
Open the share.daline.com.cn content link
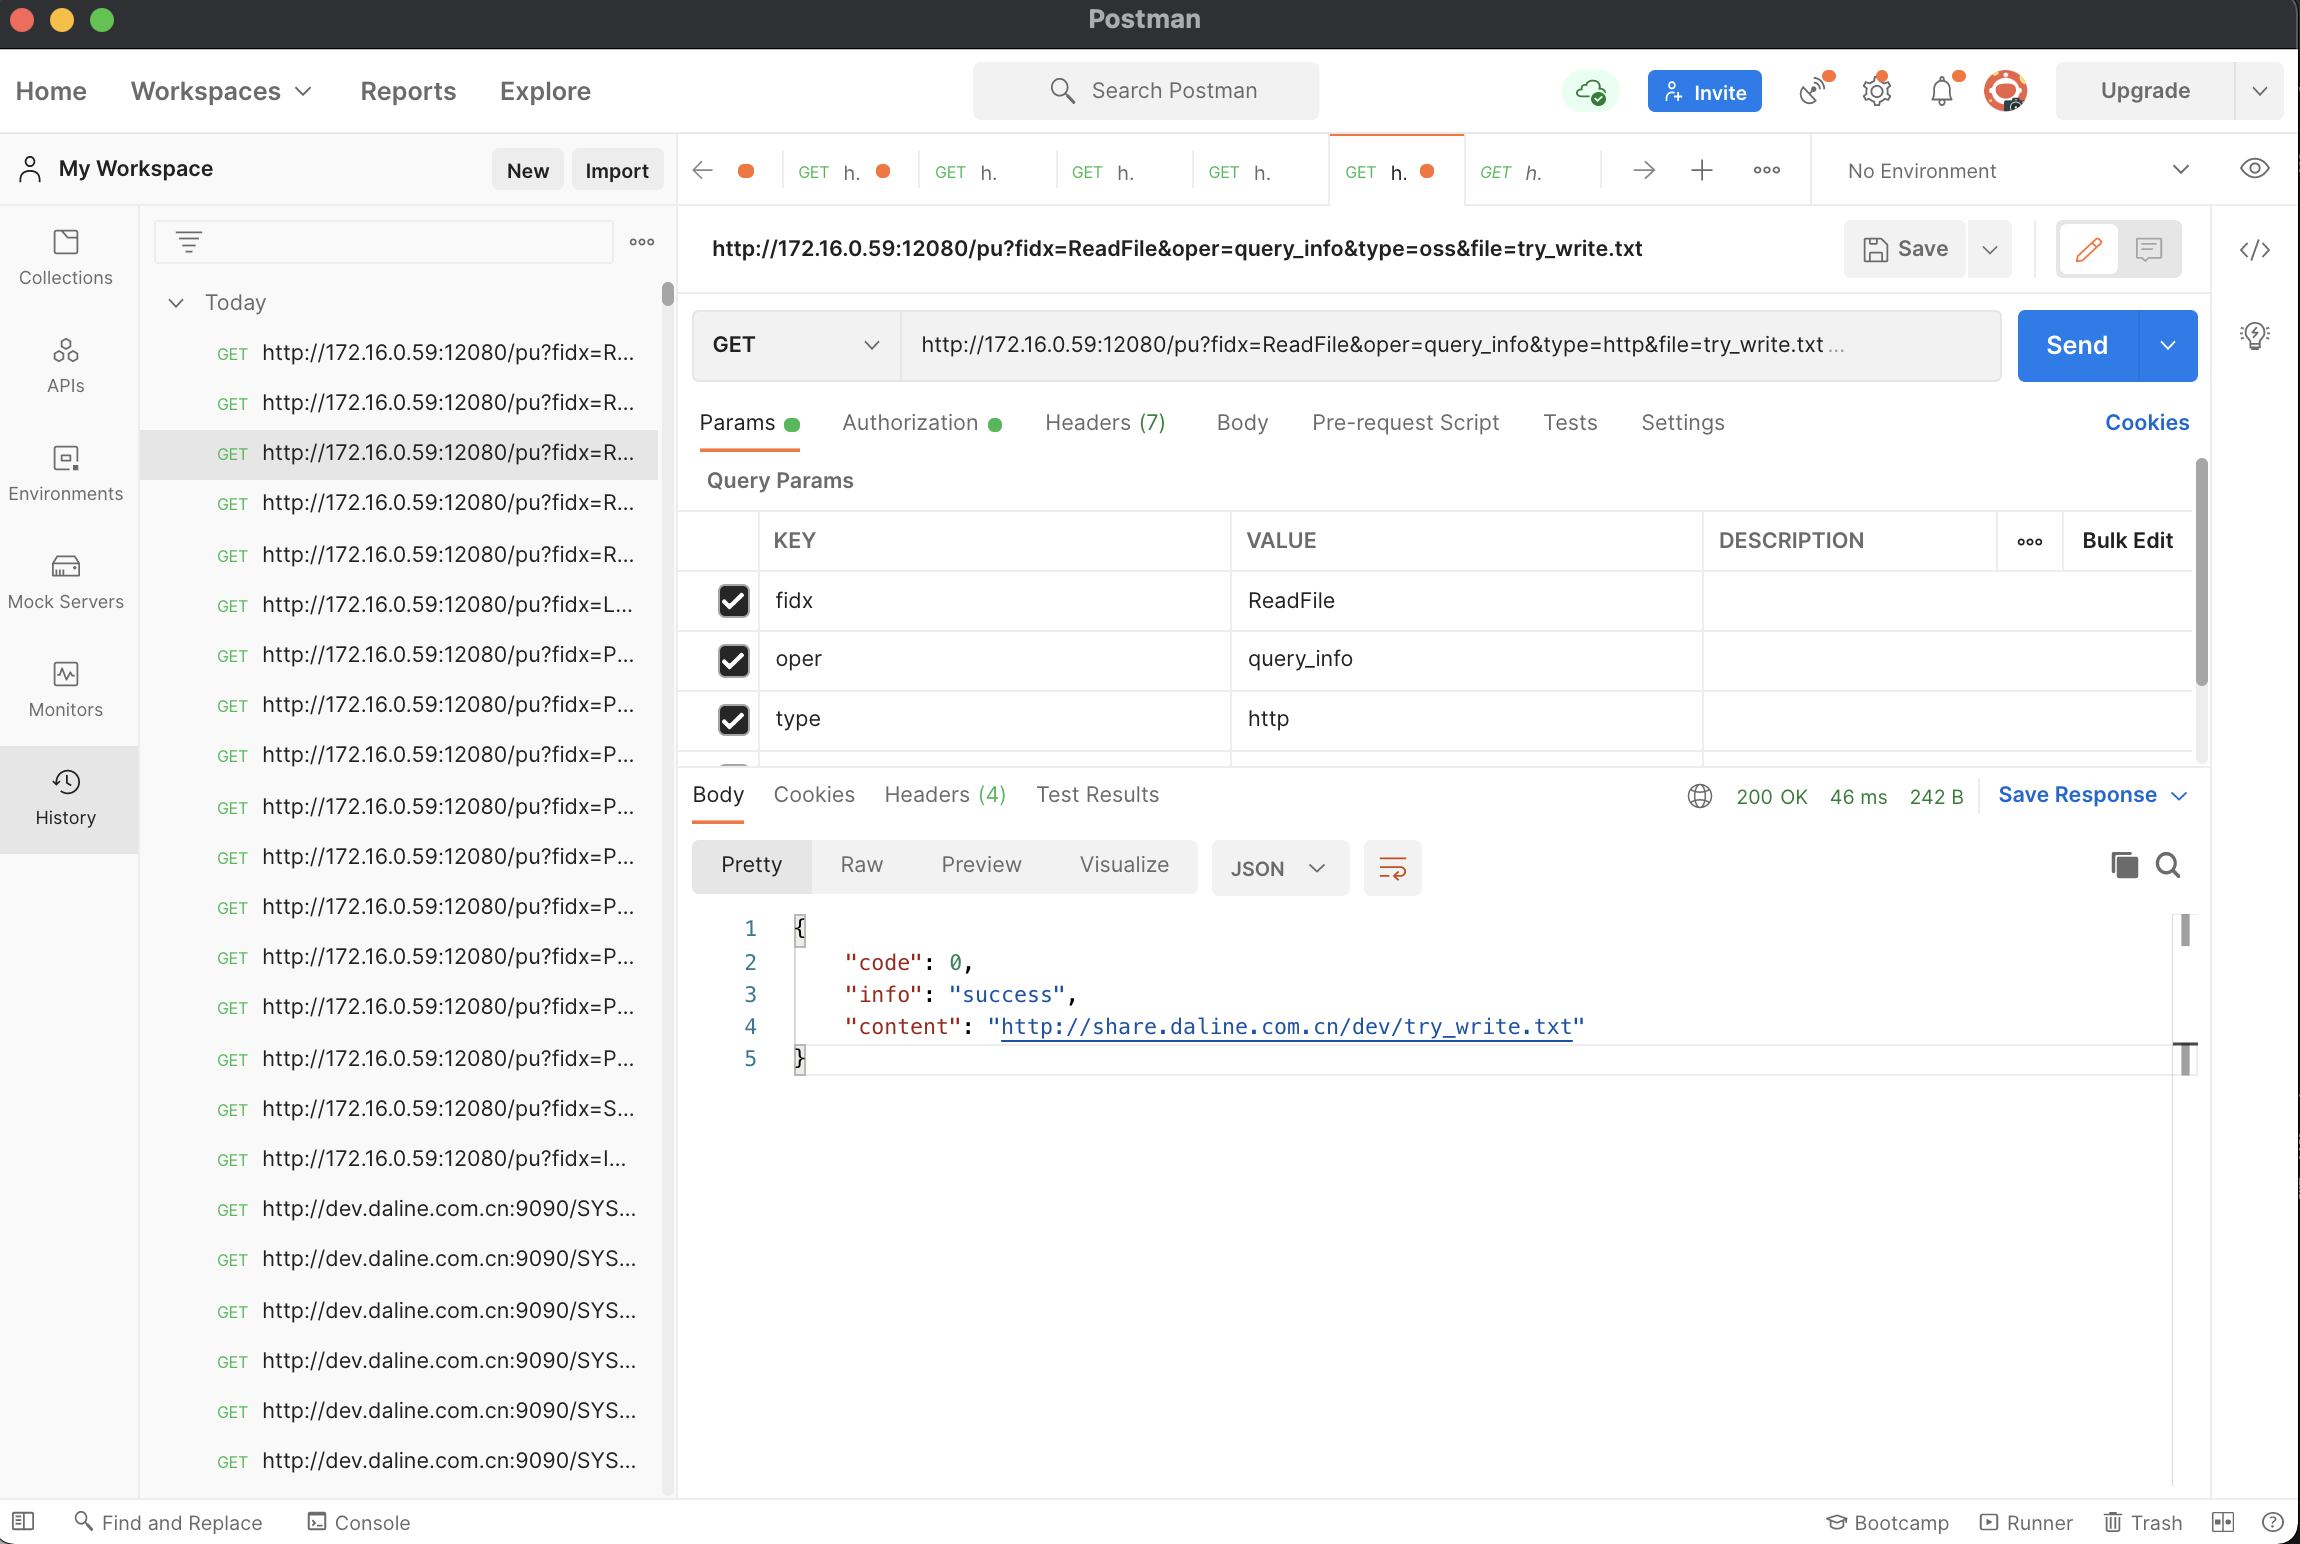1286,1027
